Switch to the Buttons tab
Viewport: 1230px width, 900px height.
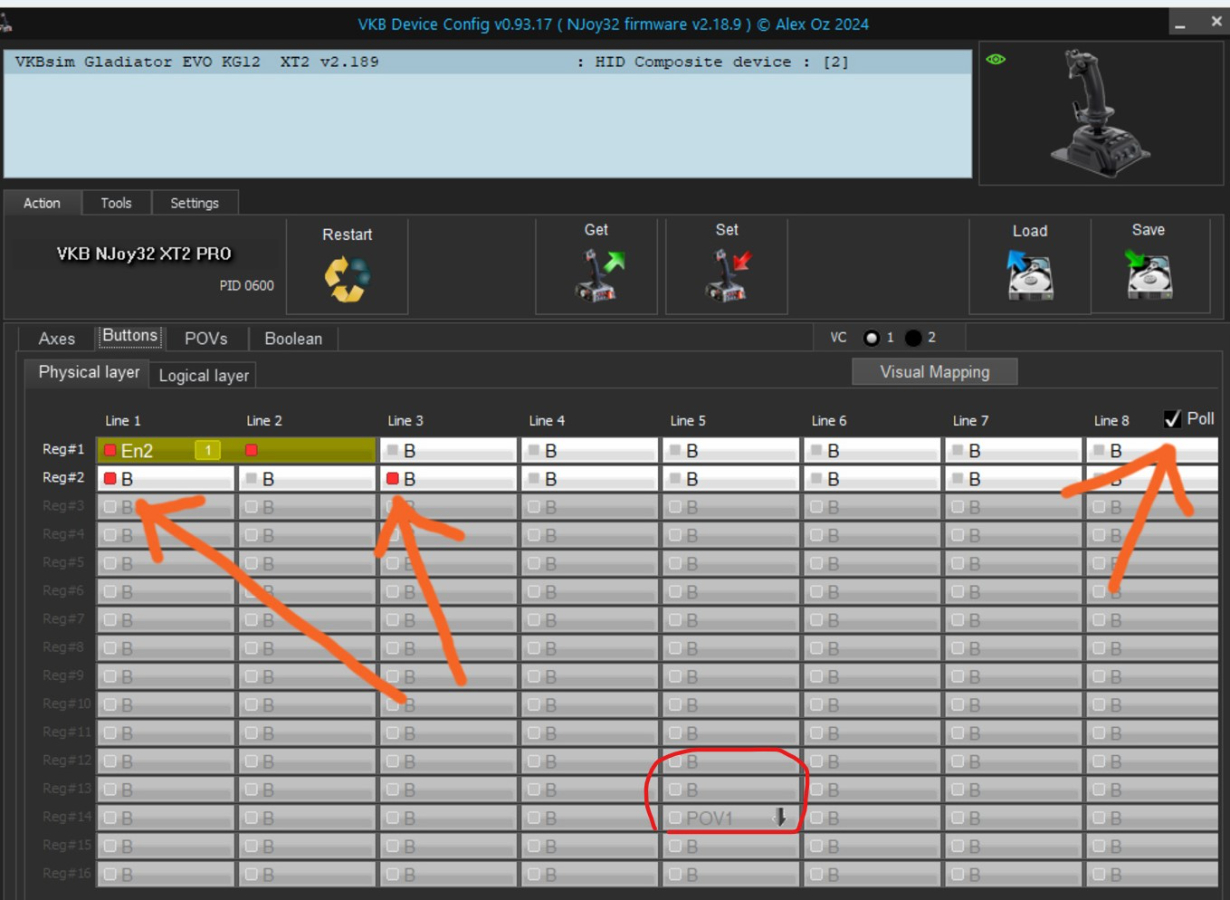pos(130,336)
